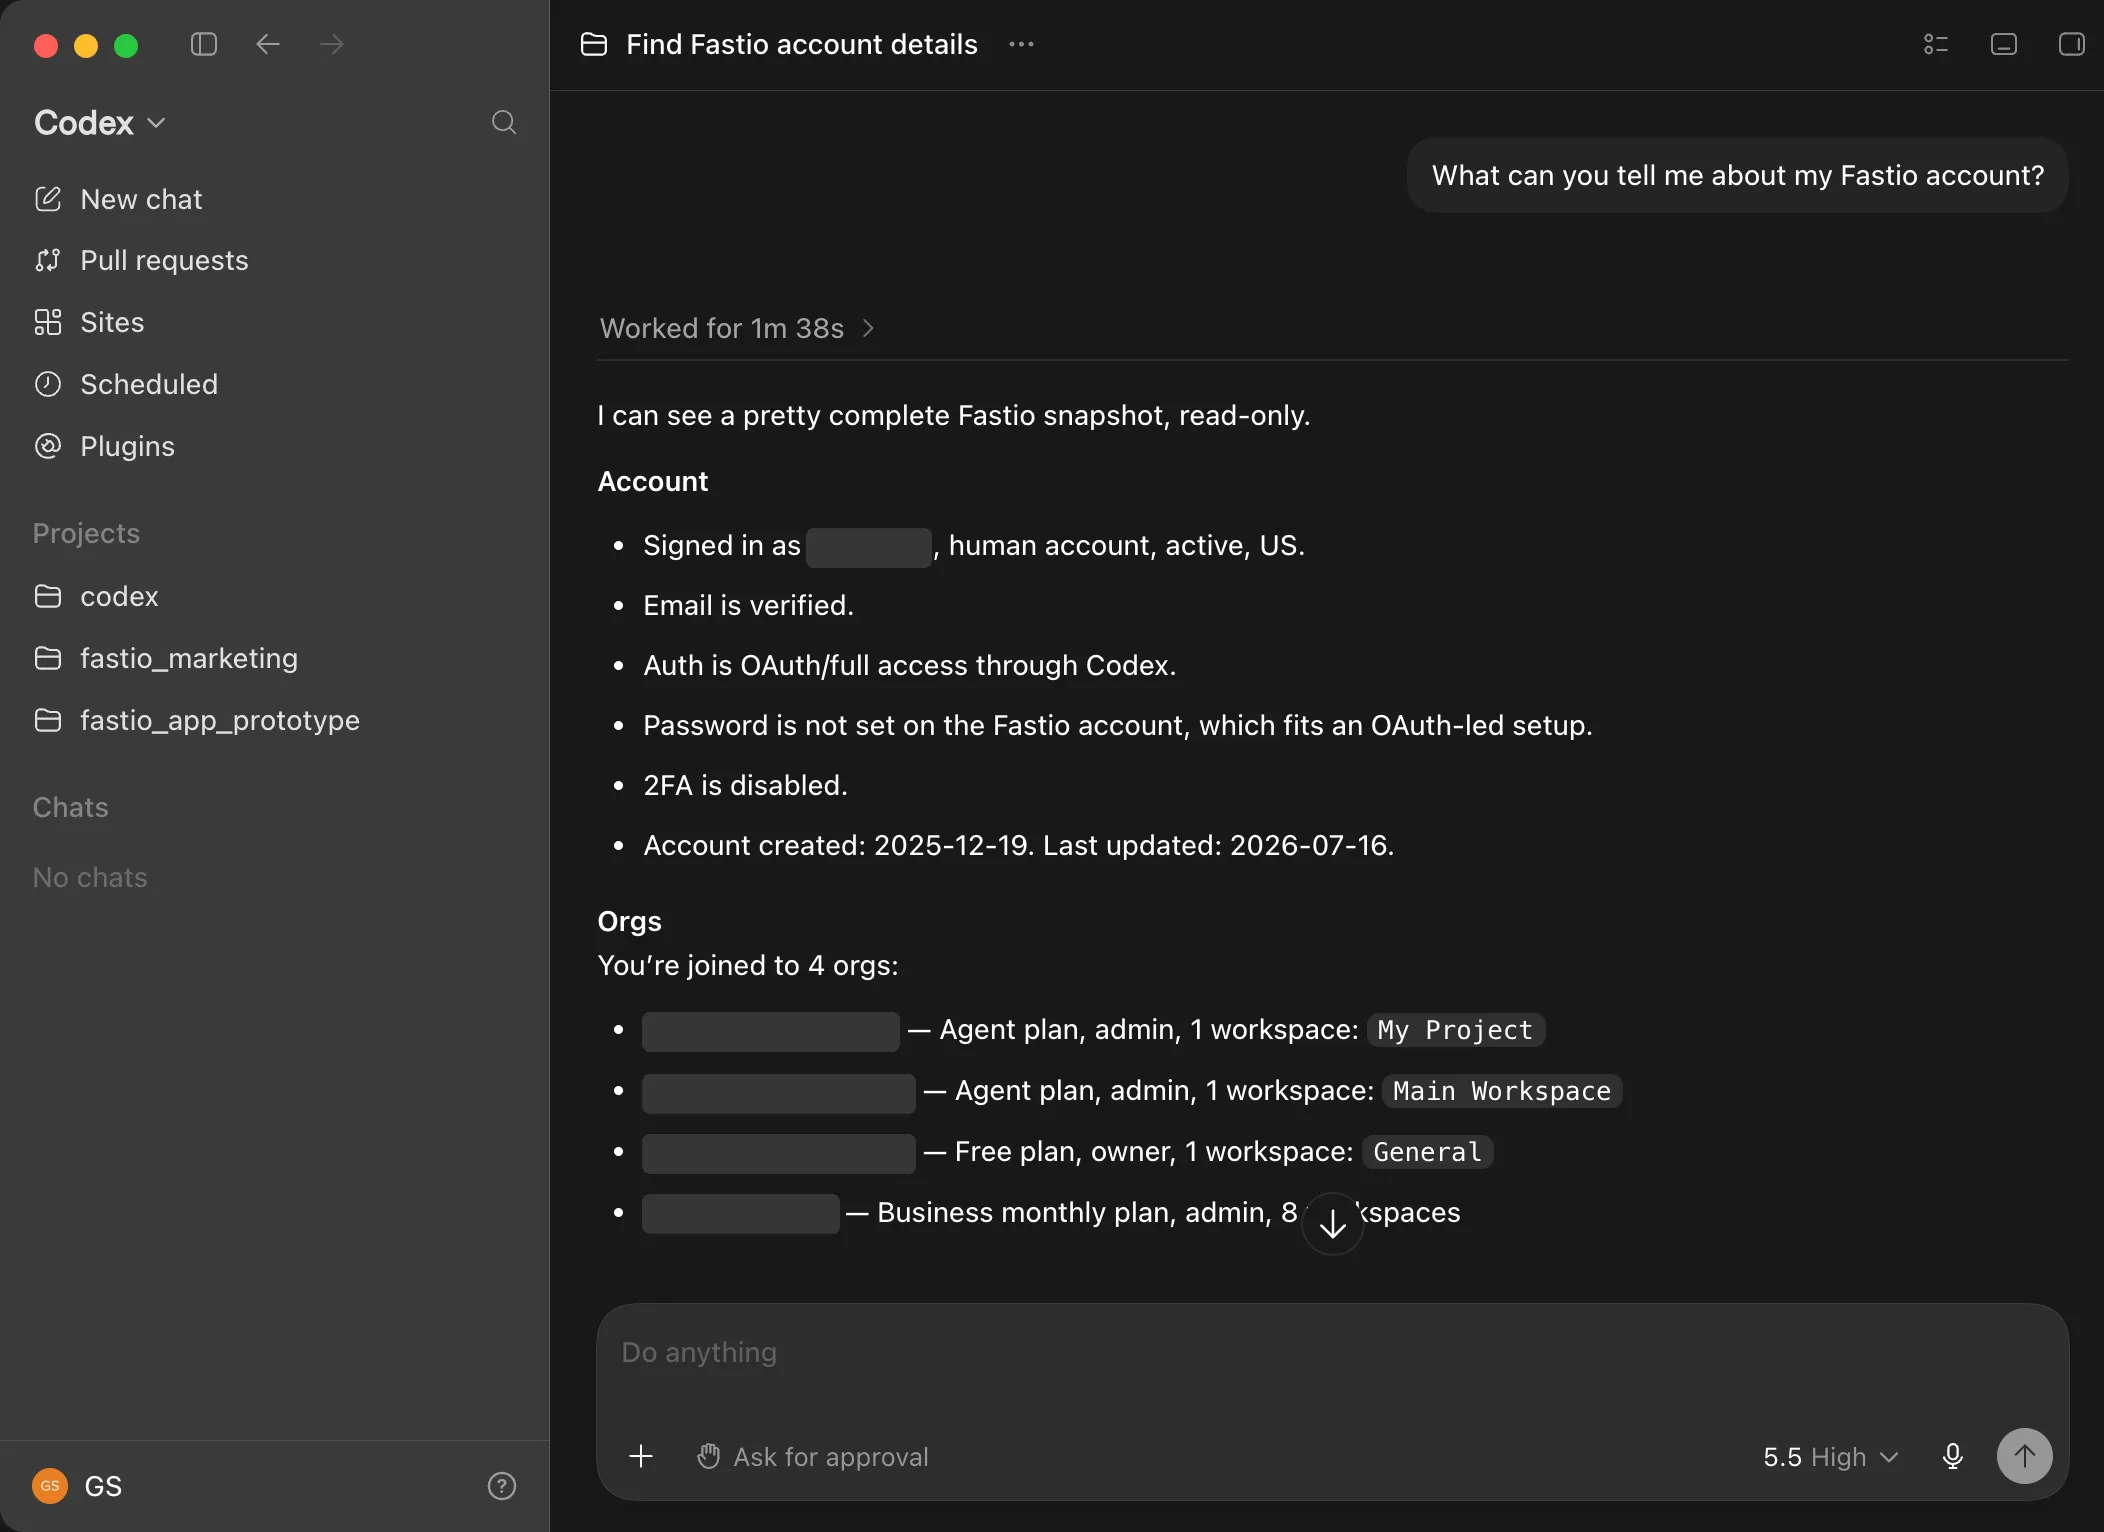The width and height of the screenshot is (2104, 1532).
Task: Open the Ask for approval mode selector
Action: [x=813, y=1456]
